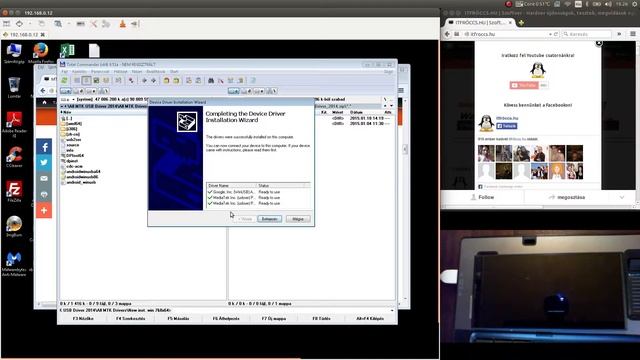Screen dimensions: 640x360
Task: Open right panel directory history dropdown arrow
Action: (391, 106)
